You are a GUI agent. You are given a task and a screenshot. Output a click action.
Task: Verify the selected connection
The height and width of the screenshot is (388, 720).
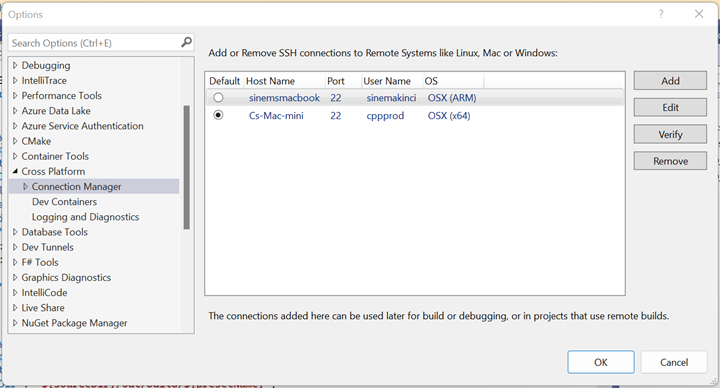pos(670,134)
